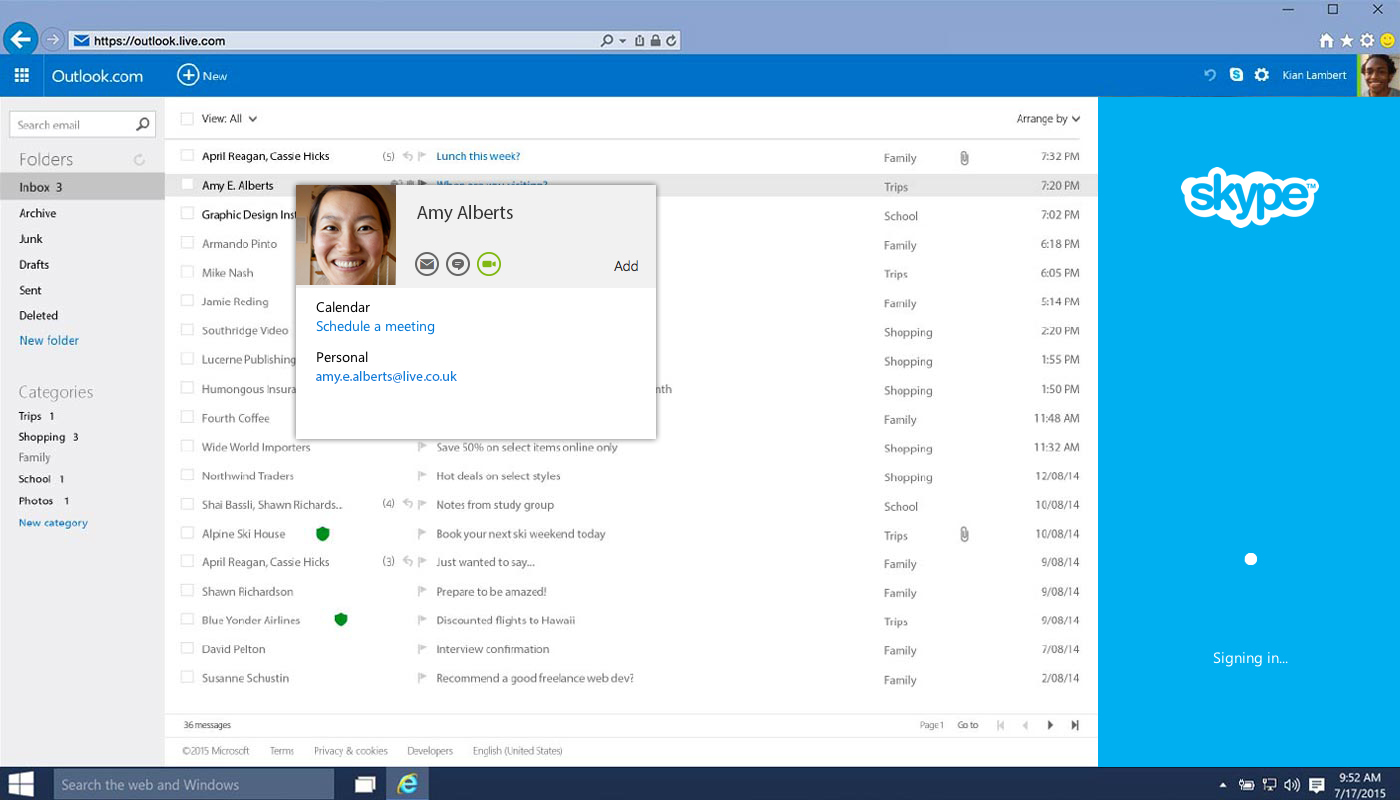Screen dimensions: 1400x800
Task: Click attachment paperclip on Alpine Ski House row
Action: click(964, 534)
